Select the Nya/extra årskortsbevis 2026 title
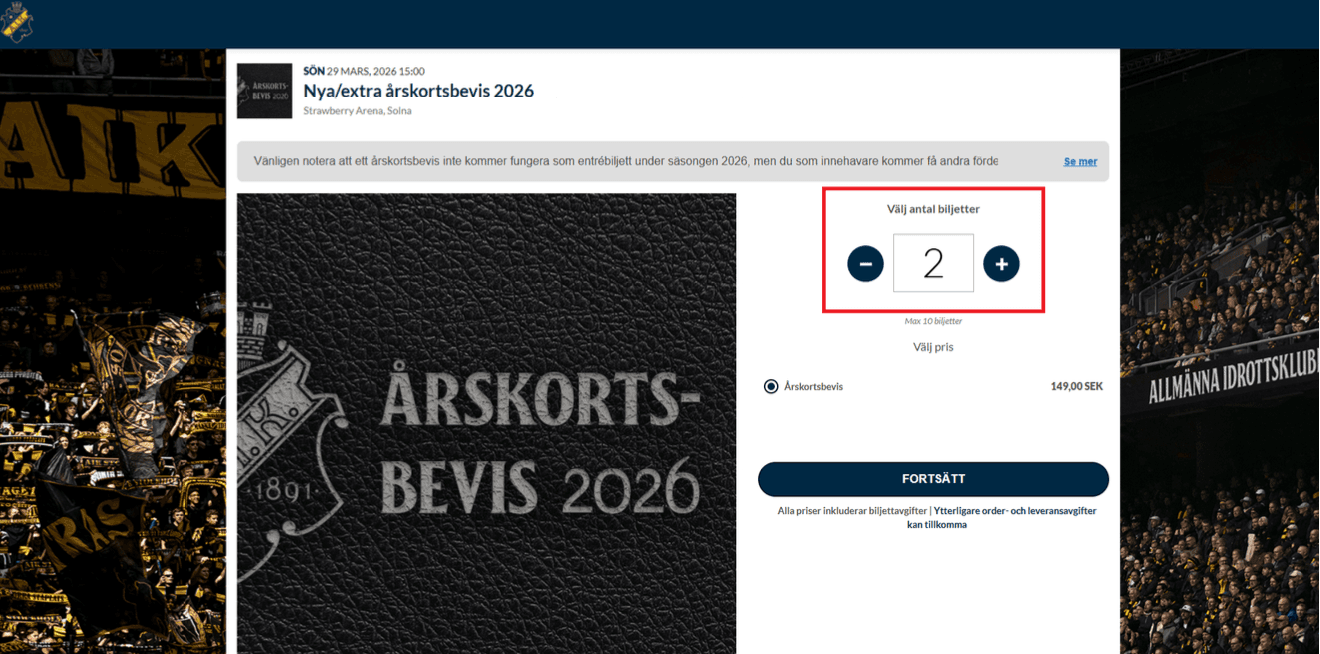 419,91
